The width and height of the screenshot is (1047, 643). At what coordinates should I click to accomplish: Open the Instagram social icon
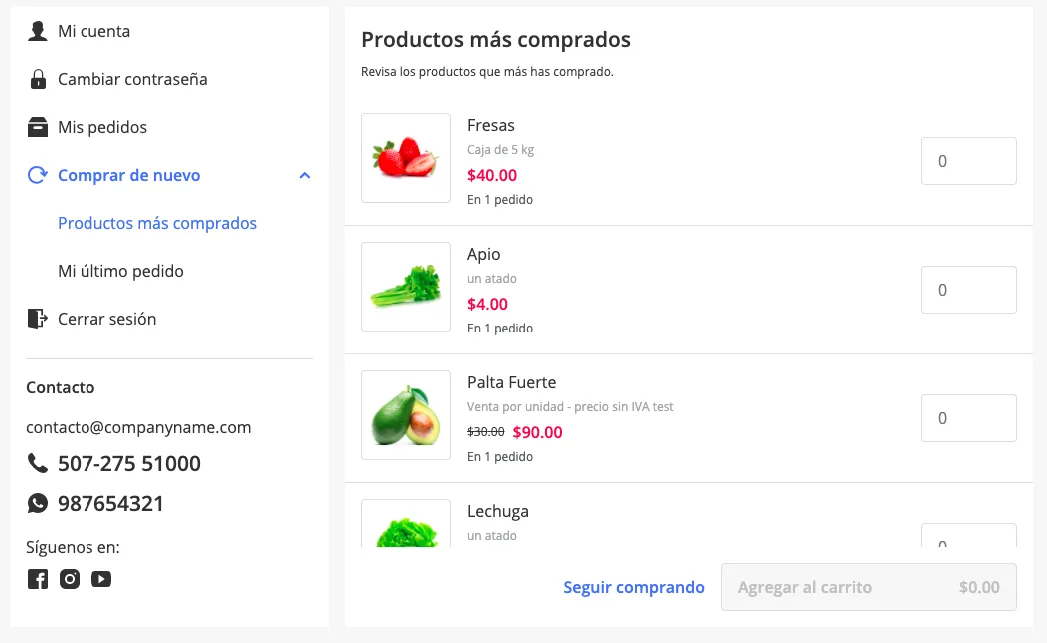point(69,579)
